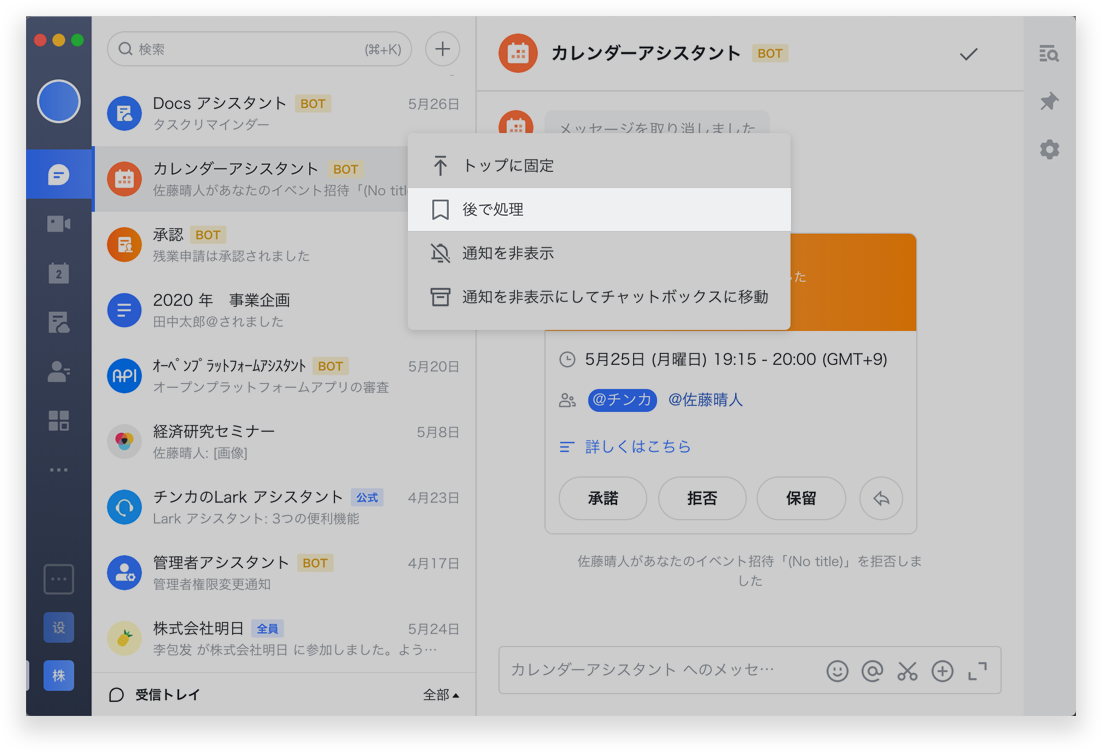Open video meetings from the sidebar

[59, 224]
